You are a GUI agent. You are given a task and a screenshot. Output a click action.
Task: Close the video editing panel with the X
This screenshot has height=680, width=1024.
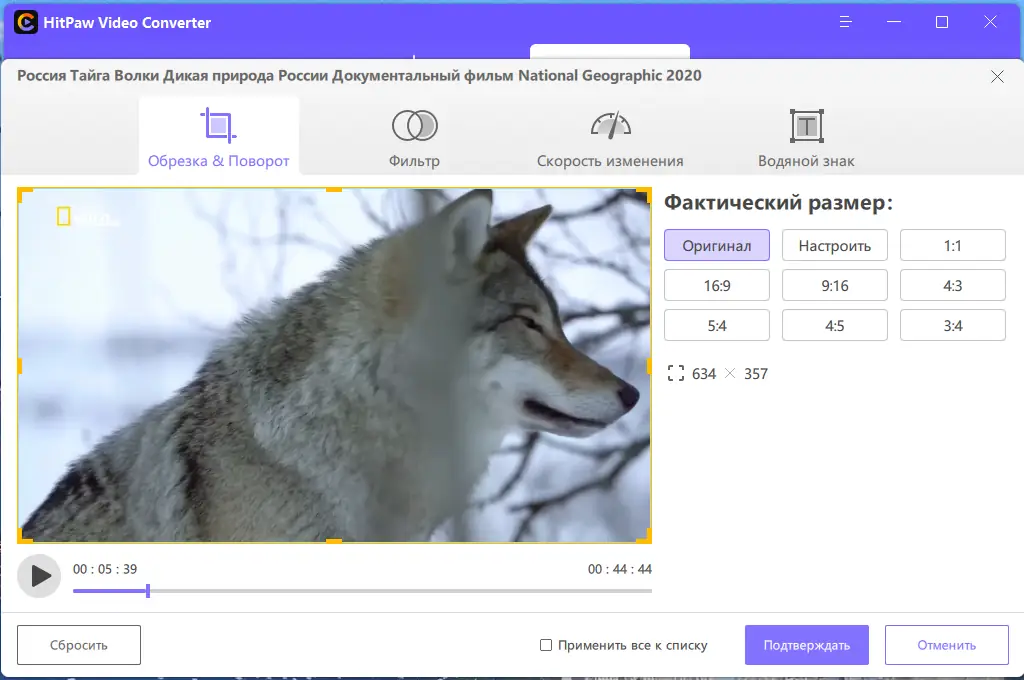point(997,76)
